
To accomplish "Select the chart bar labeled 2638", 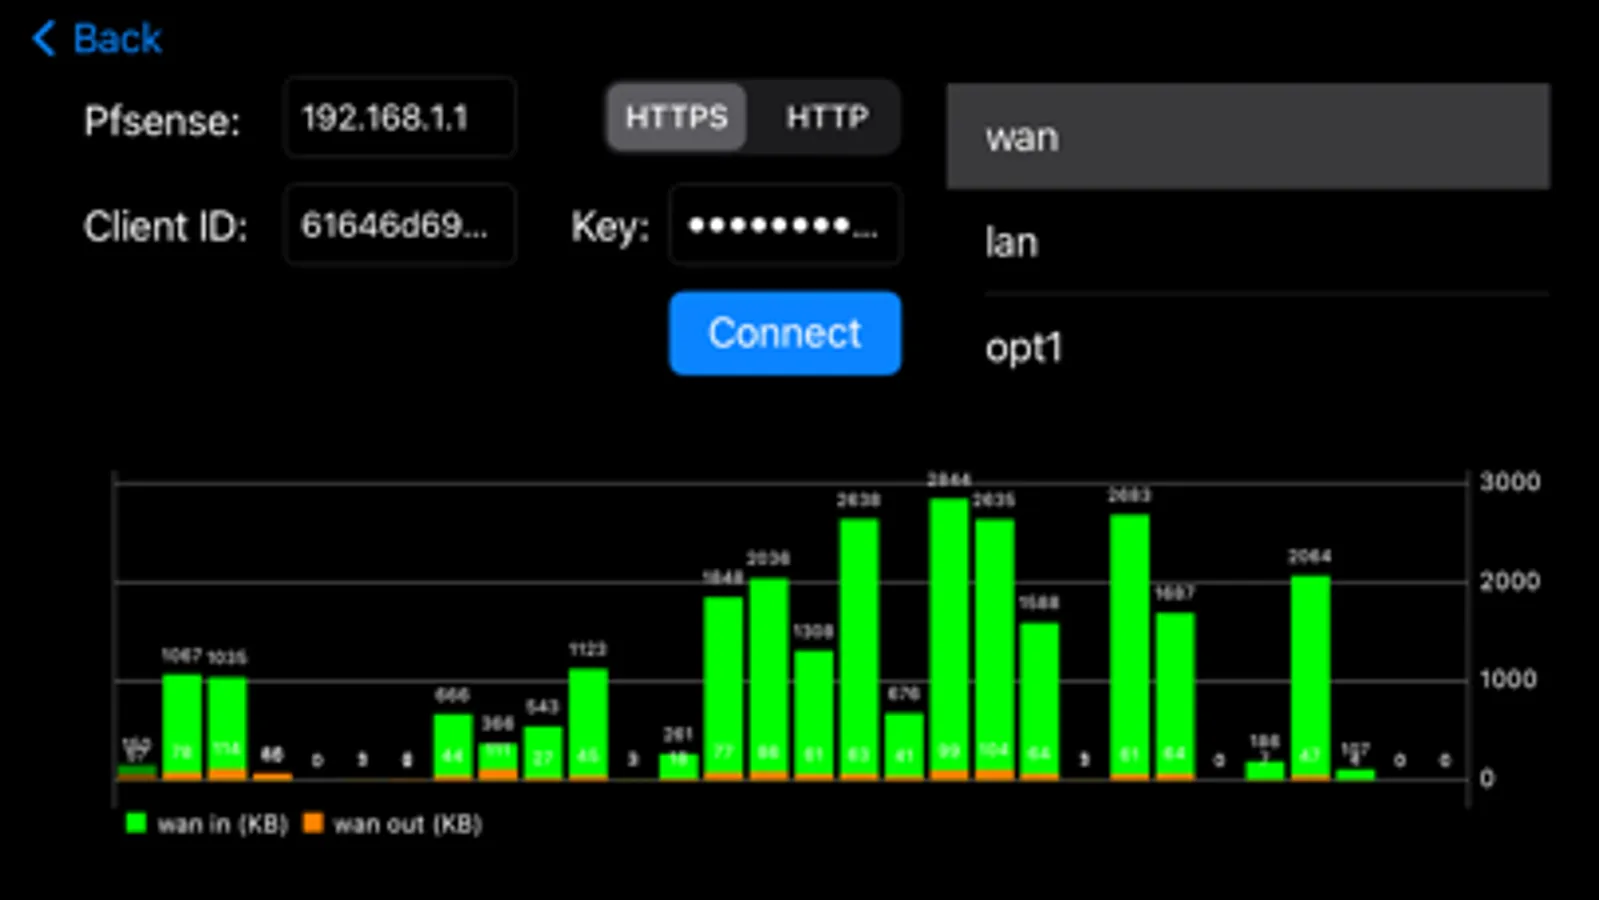I will pos(859,648).
